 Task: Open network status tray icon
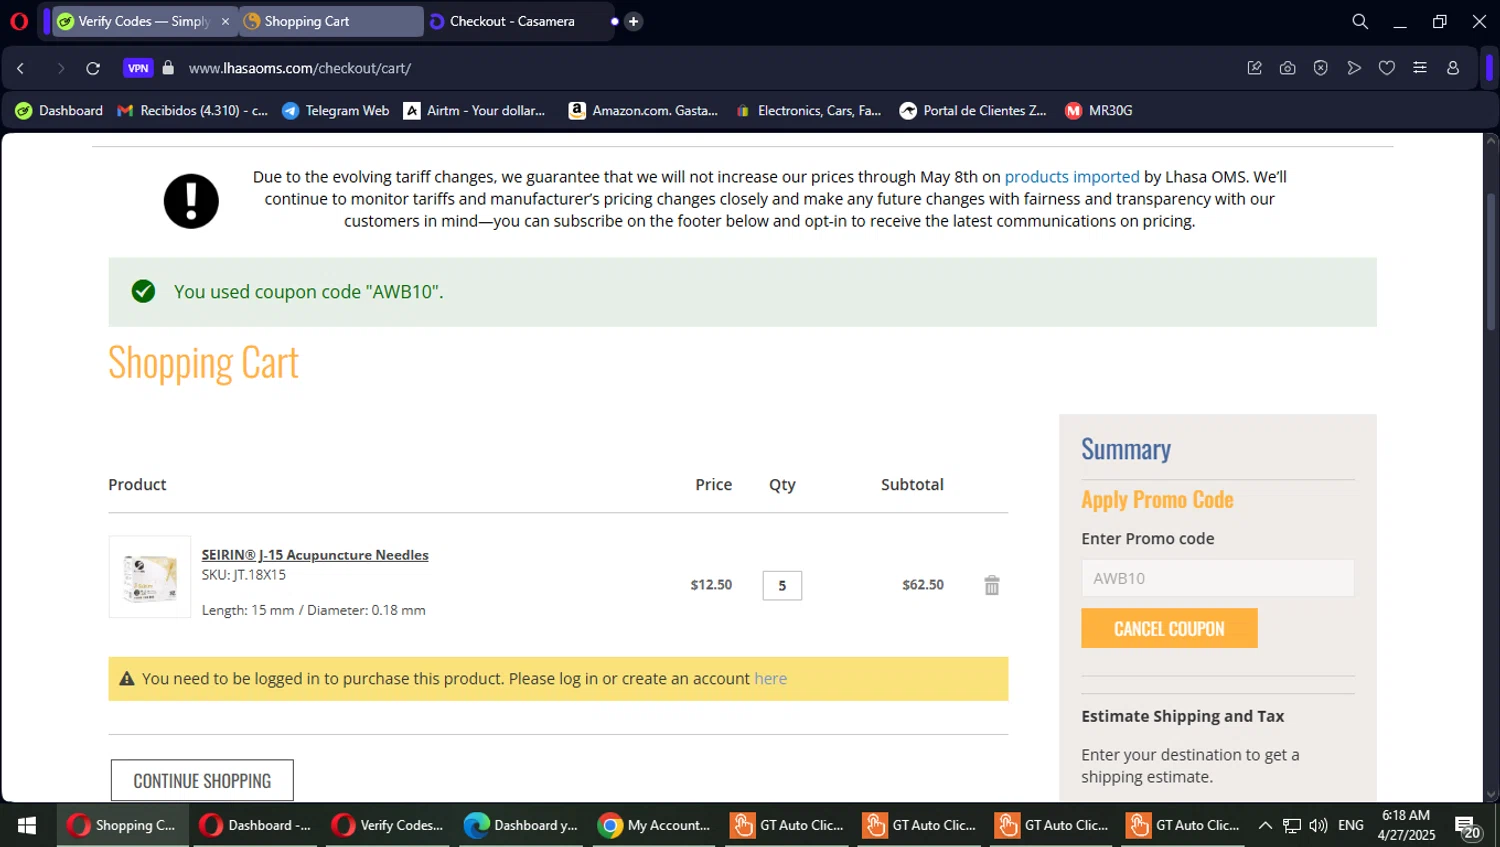pyautogui.click(x=1292, y=825)
